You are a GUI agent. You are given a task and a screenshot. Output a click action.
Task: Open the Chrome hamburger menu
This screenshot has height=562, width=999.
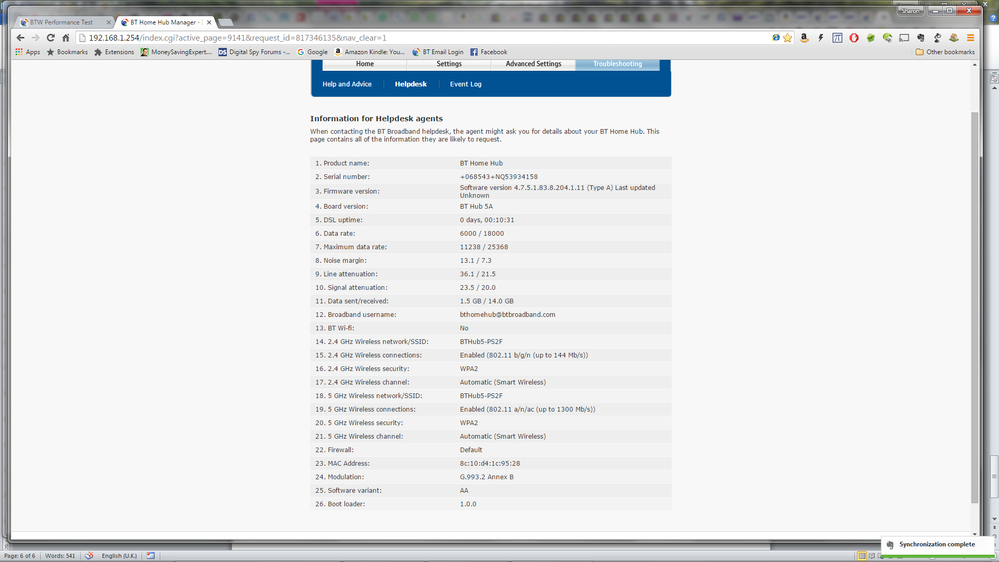pyautogui.click(x=970, y=38)
